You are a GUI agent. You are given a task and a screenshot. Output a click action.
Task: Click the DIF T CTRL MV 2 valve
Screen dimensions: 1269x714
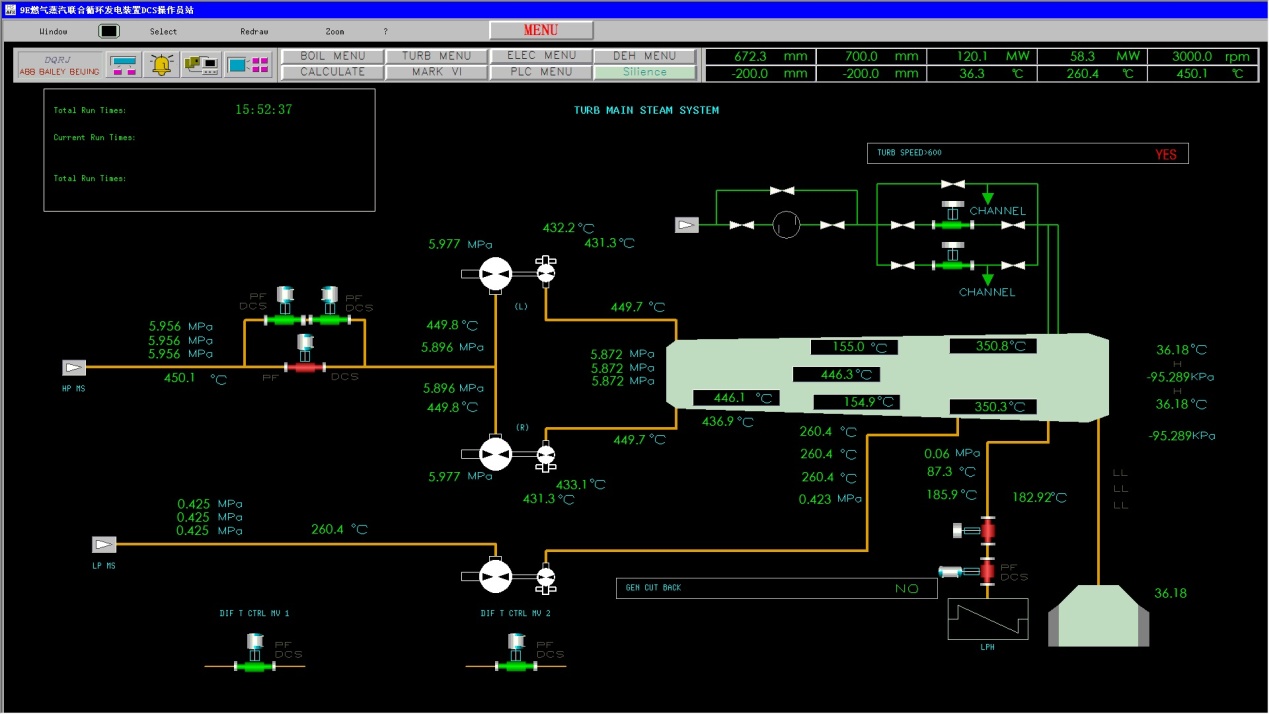coord(516,665)
